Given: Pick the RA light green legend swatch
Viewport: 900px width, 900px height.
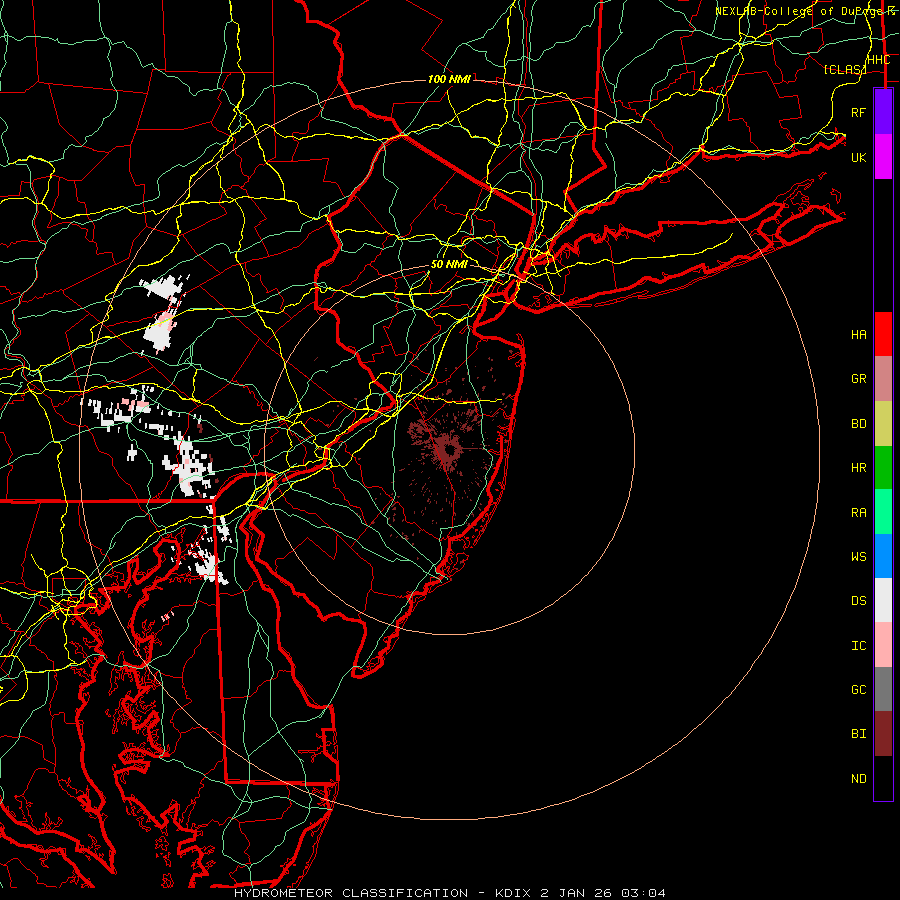Looking at the screenshot, I should (883, 512).
